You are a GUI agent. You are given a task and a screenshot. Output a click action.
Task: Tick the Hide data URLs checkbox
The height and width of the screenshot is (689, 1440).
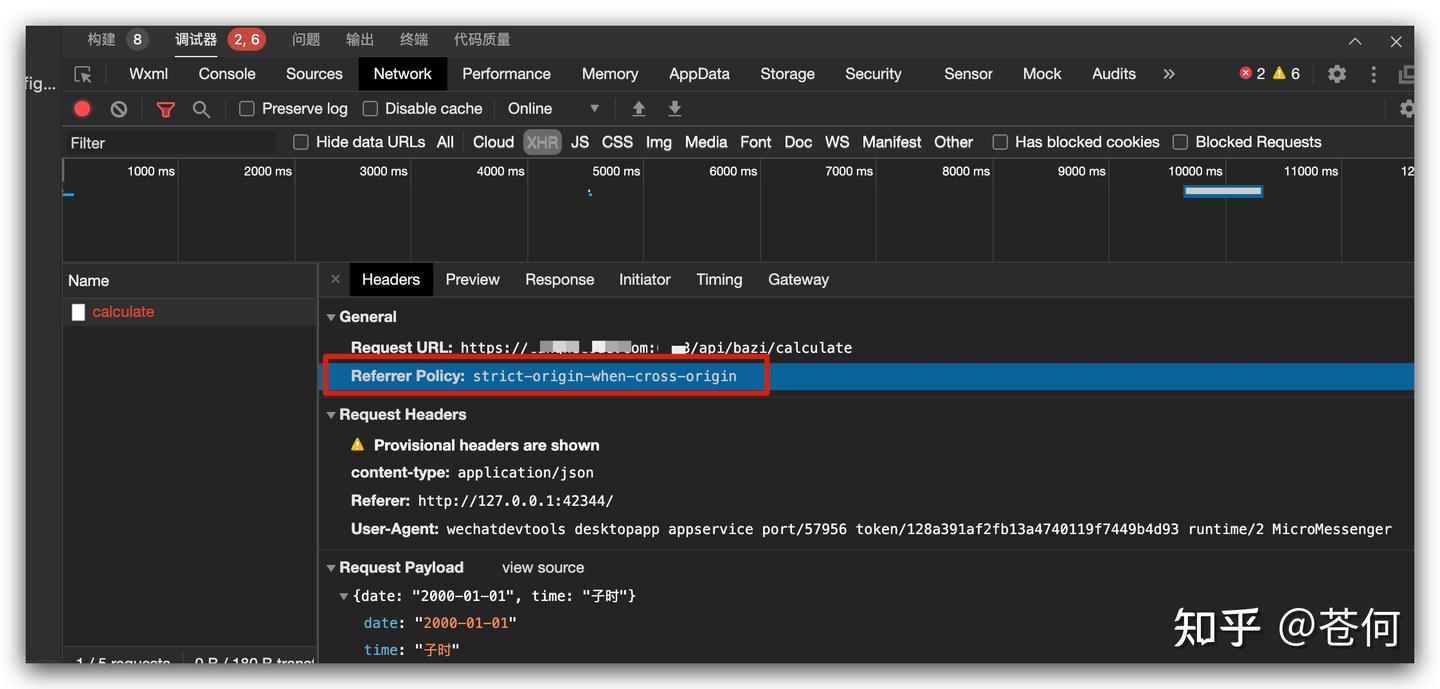click(x=301, y=142)
